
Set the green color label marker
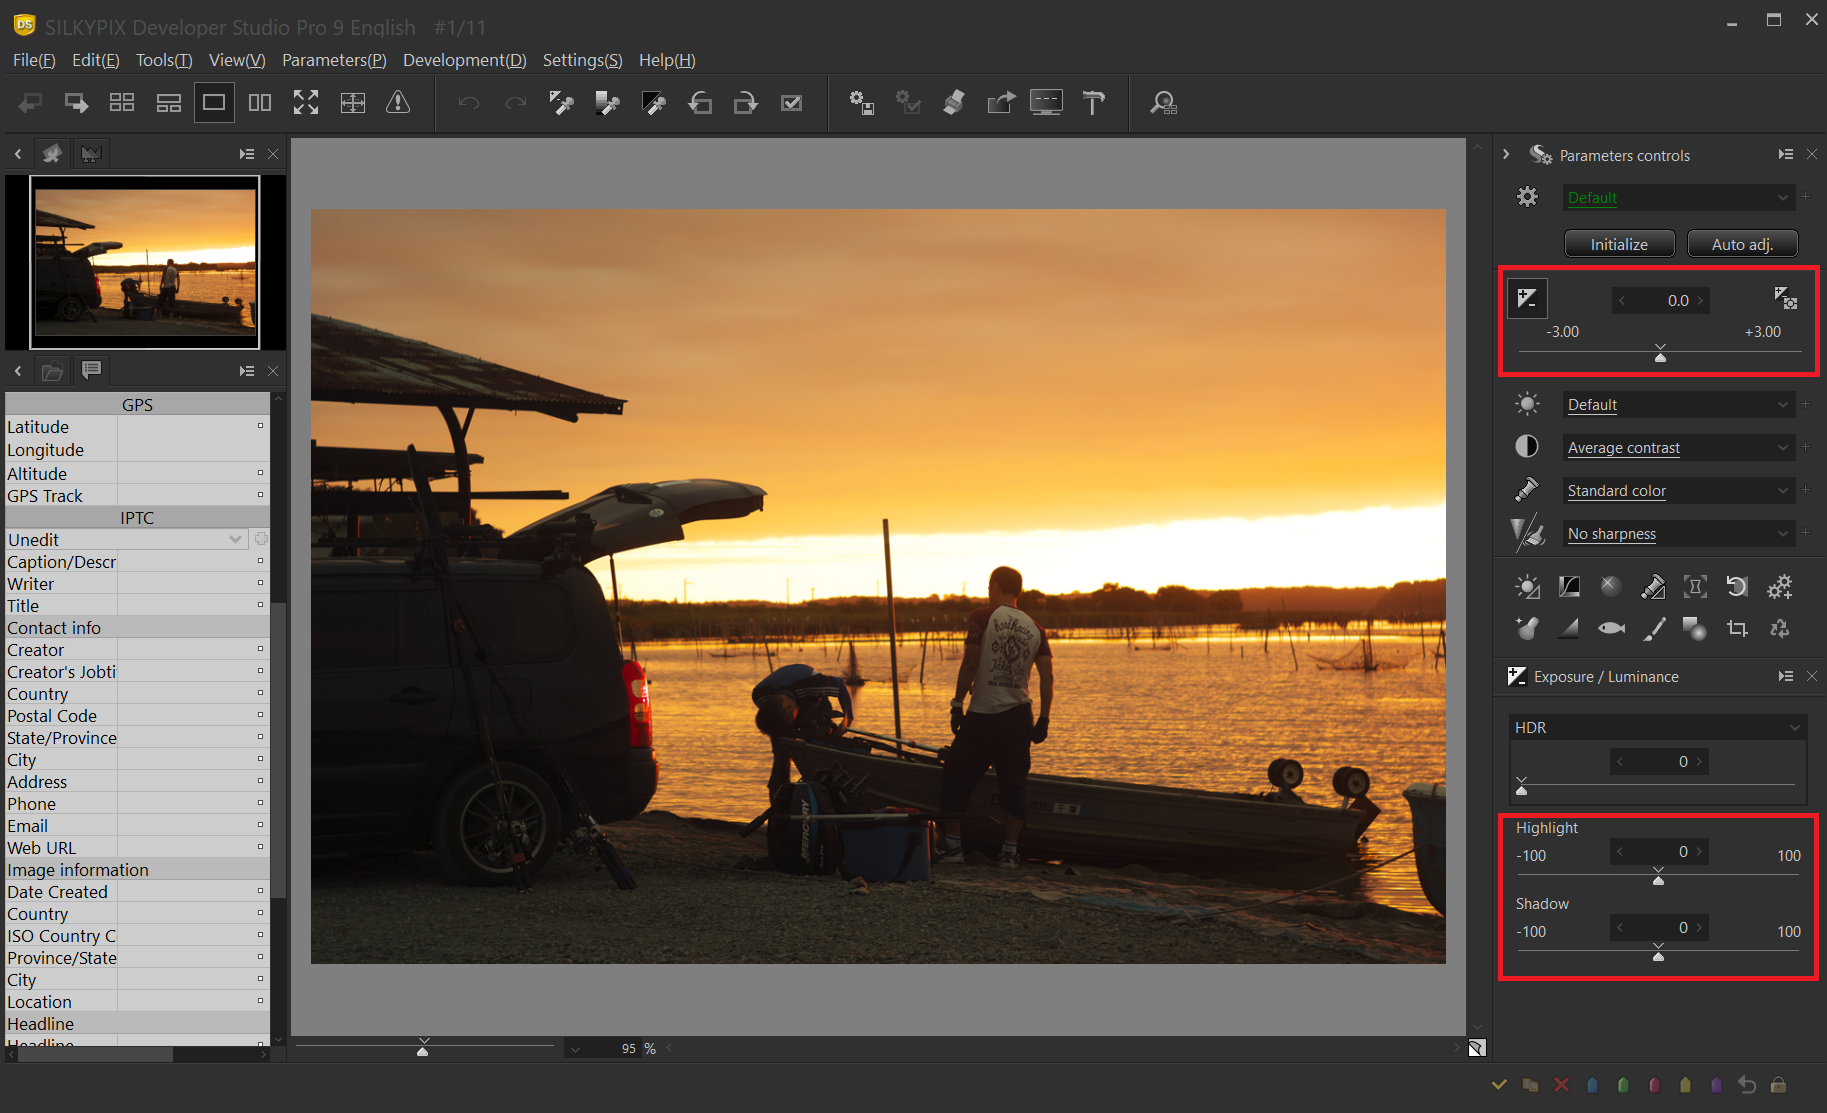1623,1085
